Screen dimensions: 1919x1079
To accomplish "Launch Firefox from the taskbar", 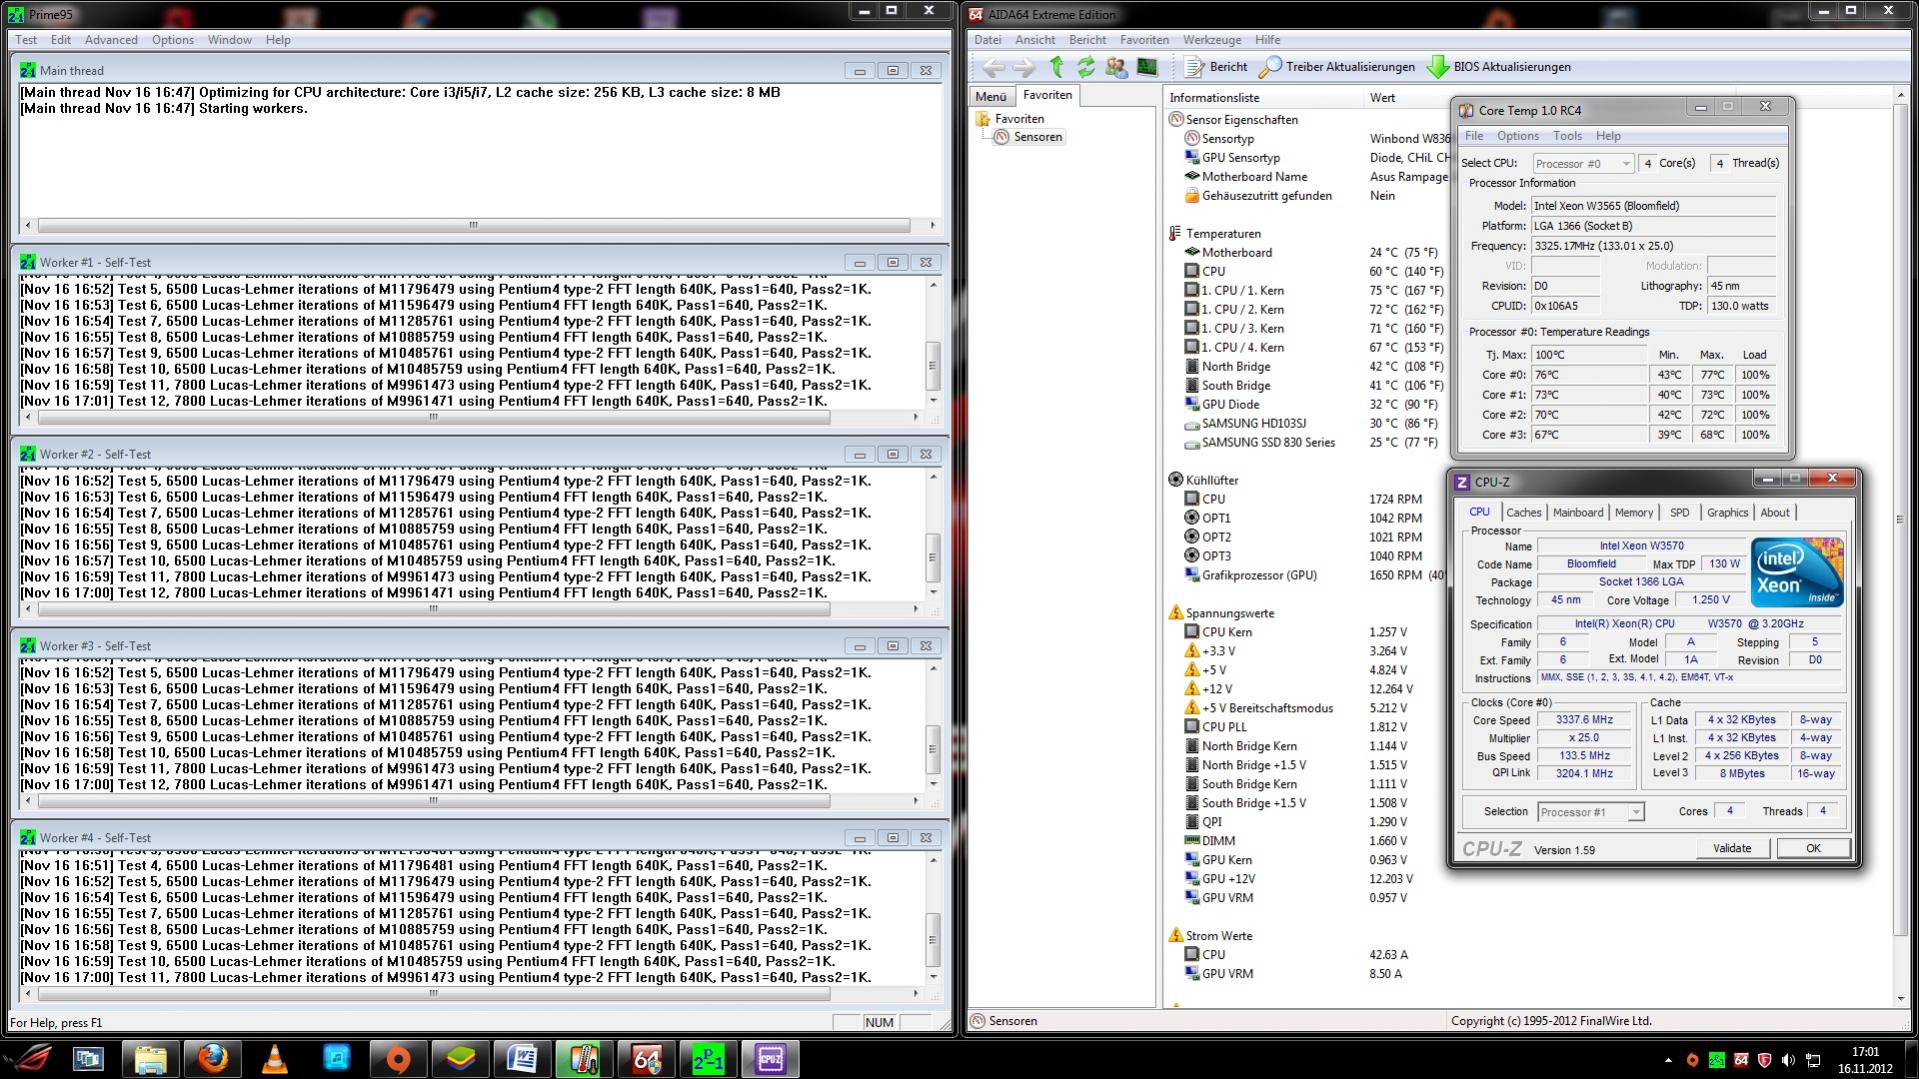I will [212, 1058].
